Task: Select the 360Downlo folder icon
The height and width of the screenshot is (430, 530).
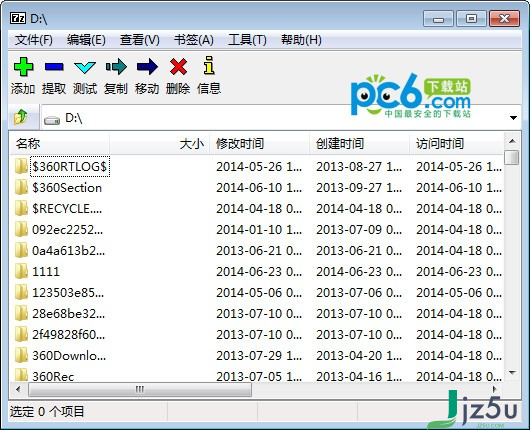Action: pos(21,355)
